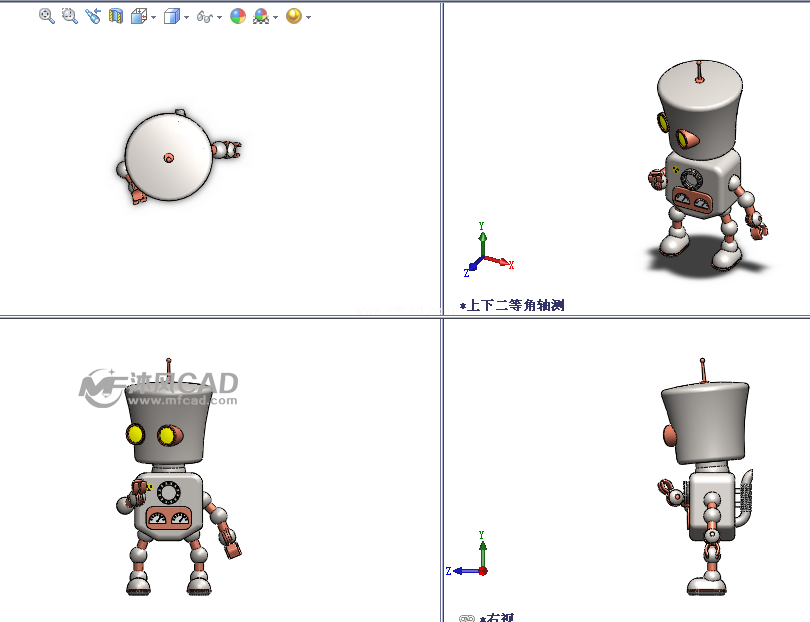Click the View Settings gold sphere icon
Image resolution: width=810 pixels, height=622 pixels.
point(294,16)
